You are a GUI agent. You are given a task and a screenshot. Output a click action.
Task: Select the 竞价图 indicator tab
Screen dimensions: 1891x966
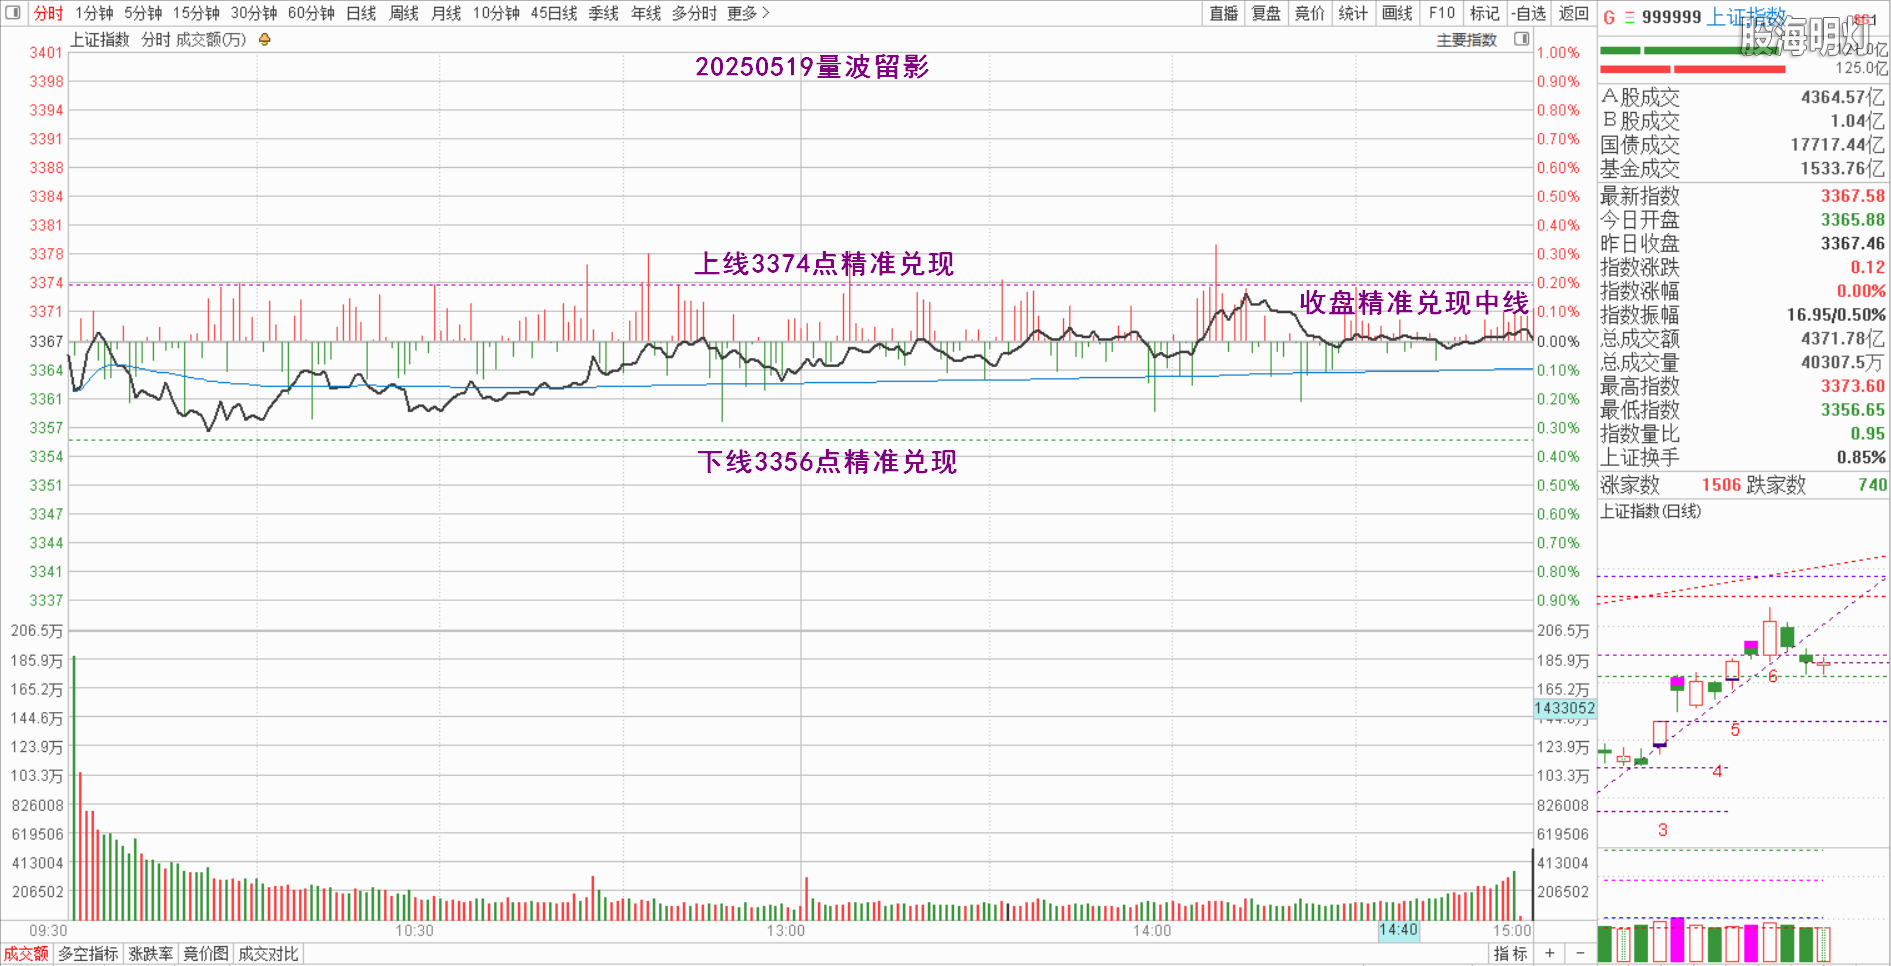tap(206, 954)
